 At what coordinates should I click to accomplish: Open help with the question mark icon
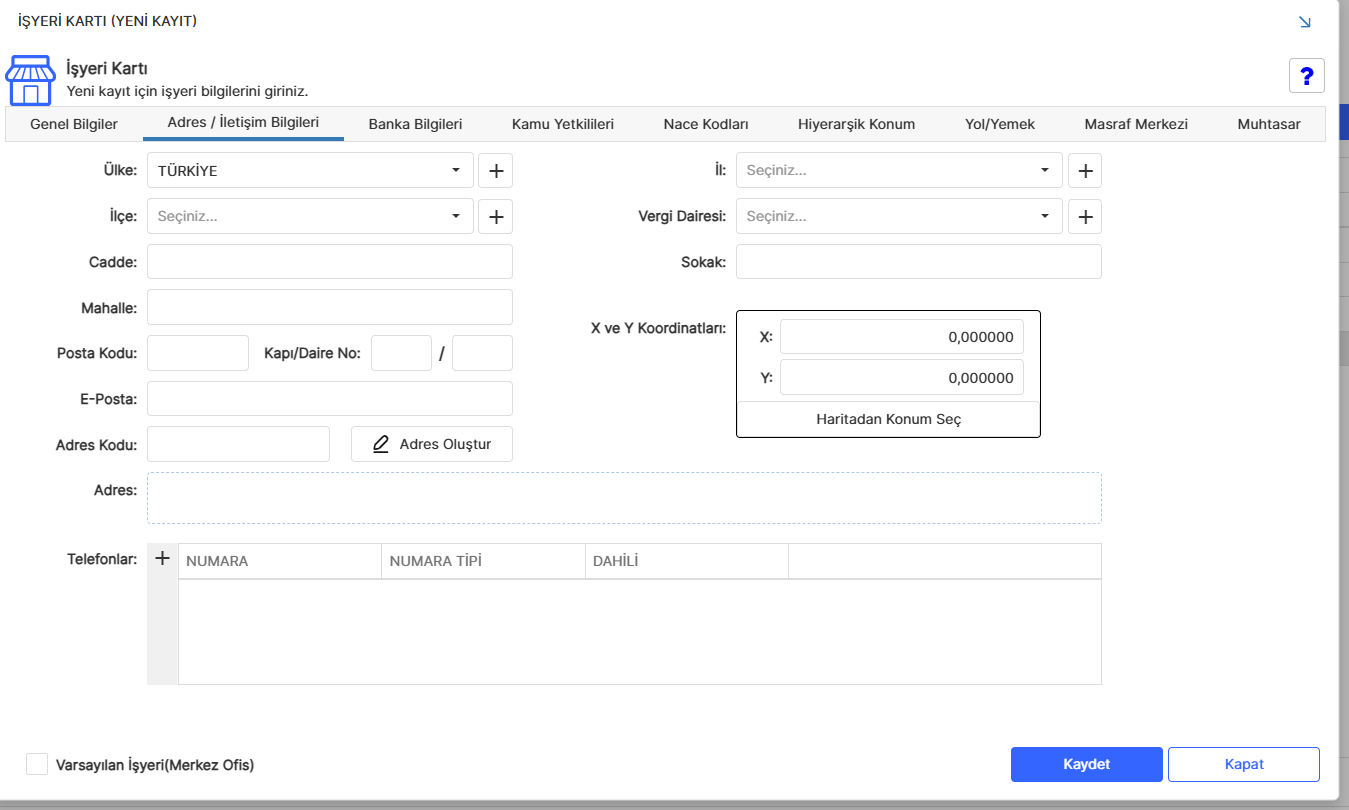1307,76
